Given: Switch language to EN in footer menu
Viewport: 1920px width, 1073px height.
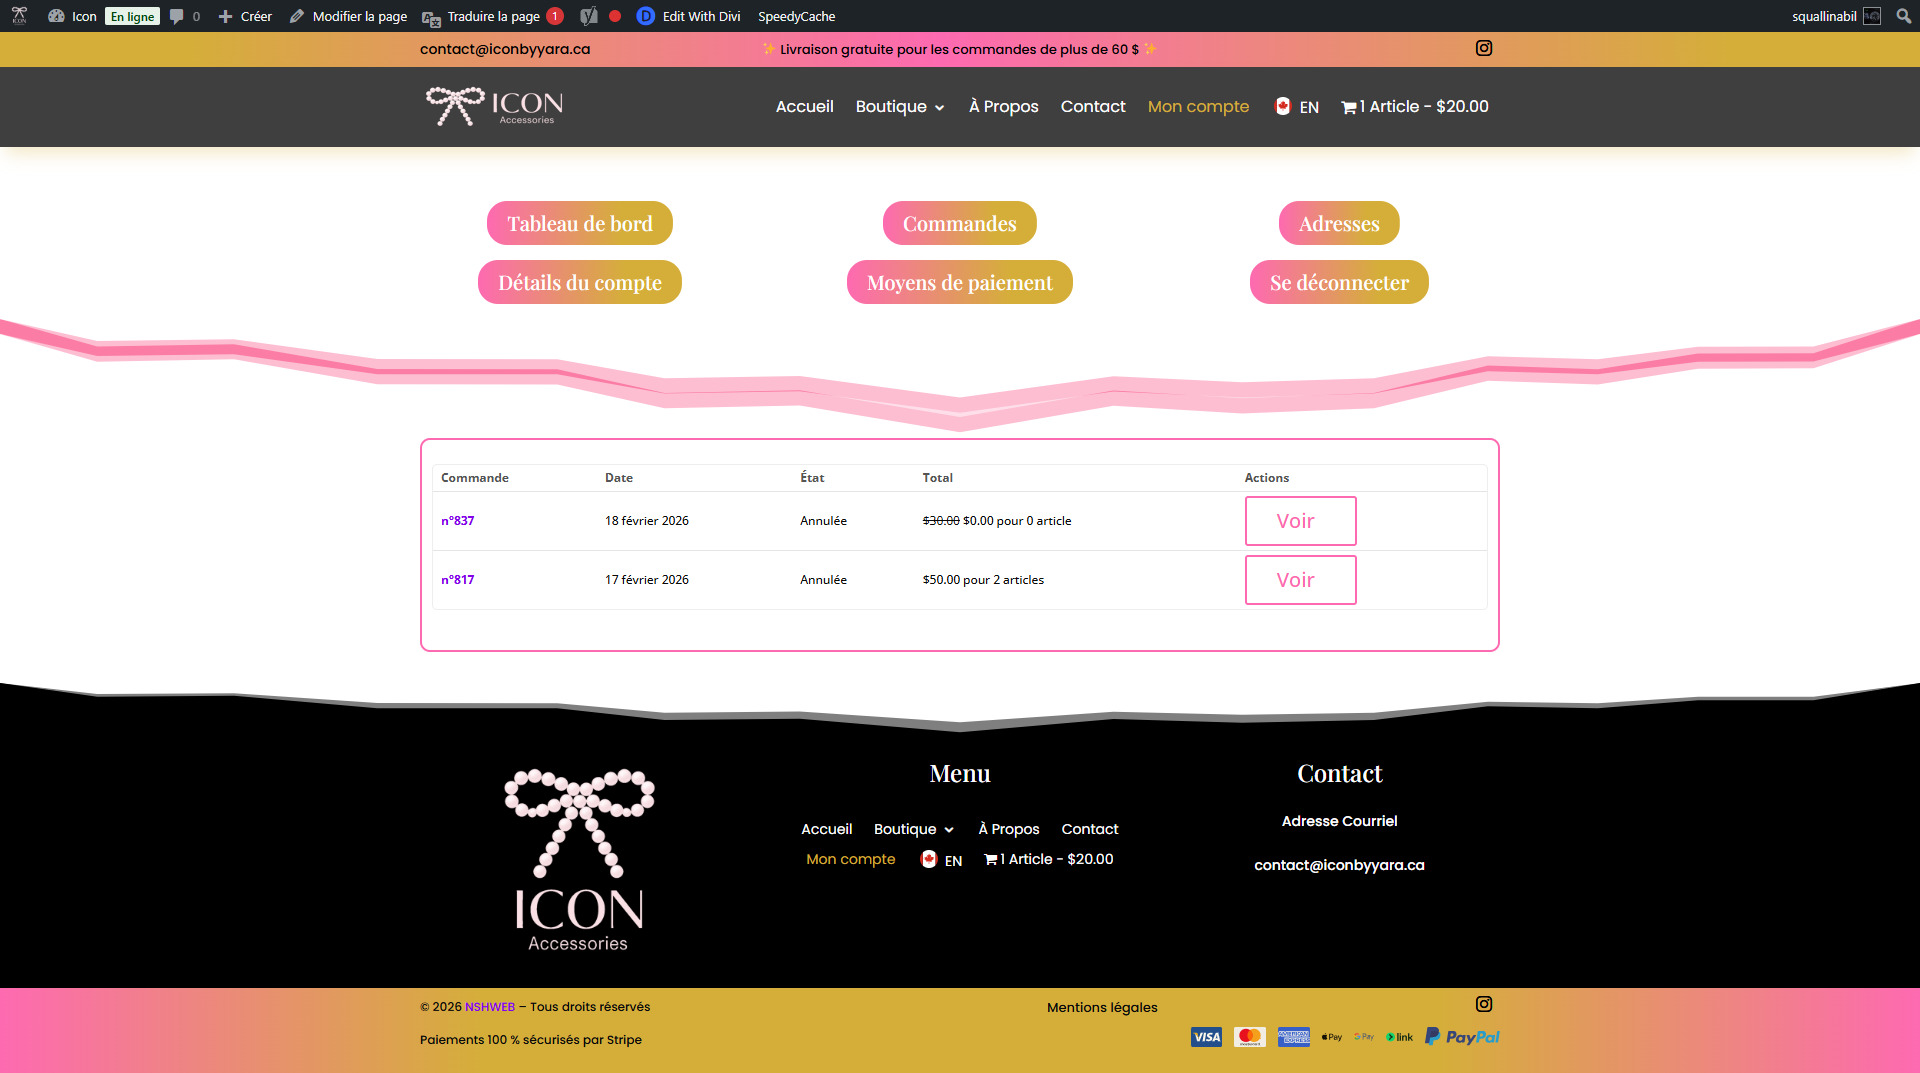Looking at the screenshot, I should point(941,859).
